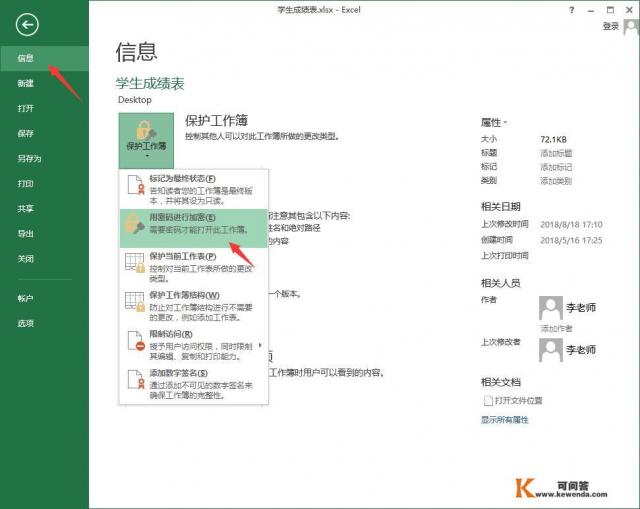Maximize the Excel window
The image size is (640, 509).
click(610, 10)
